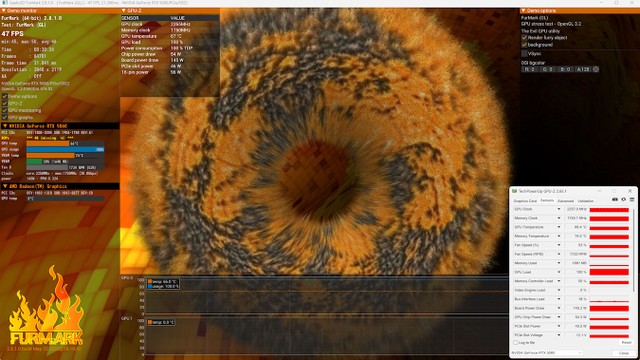Open the Advanced tab in GPU-Z
The image size is (640, 360).
coord(565,201)
